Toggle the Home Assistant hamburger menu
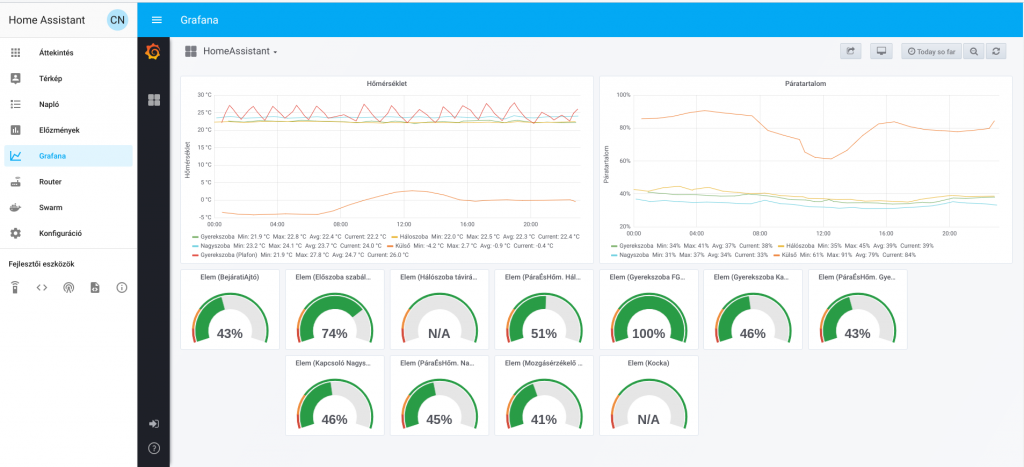Viewport: 1024px width, 467px height. pyautogui.click(x=157, y=20)
